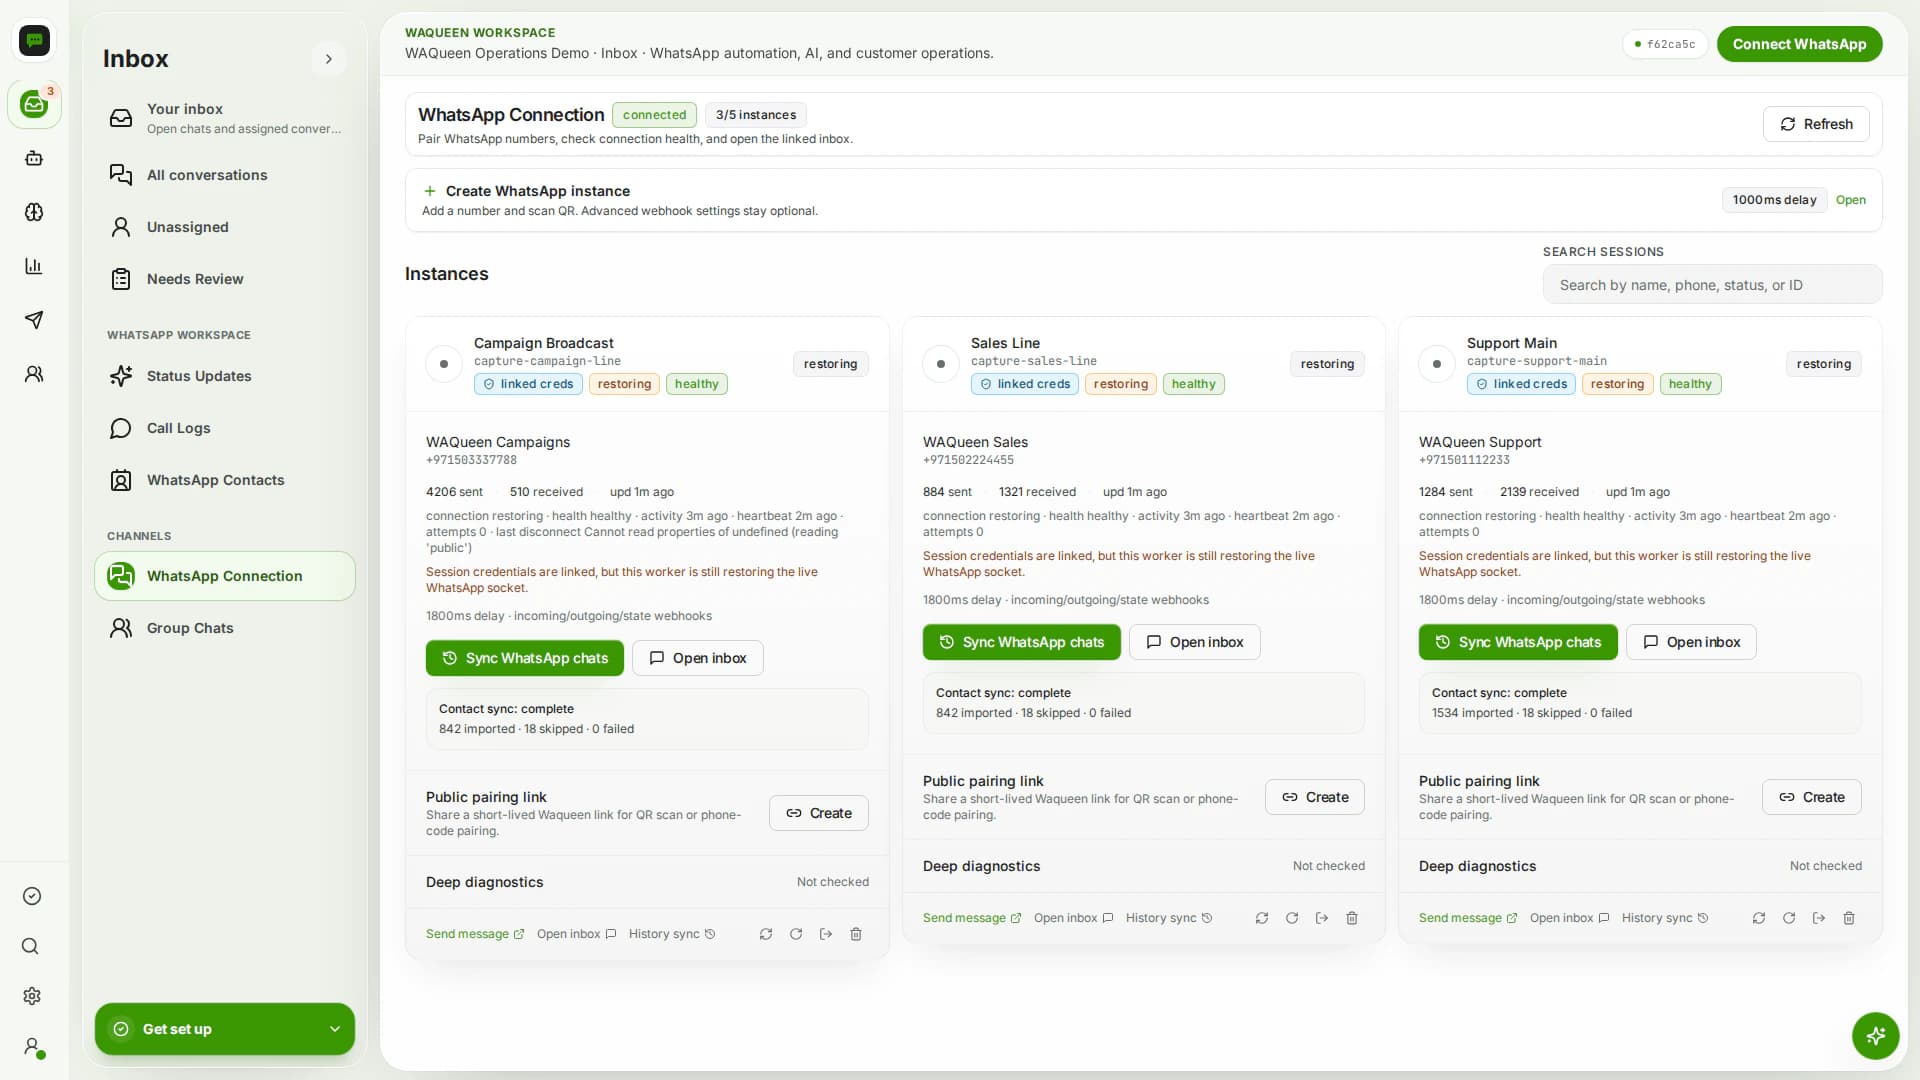Log out the Campaign Broadcast instance icon

826,934
